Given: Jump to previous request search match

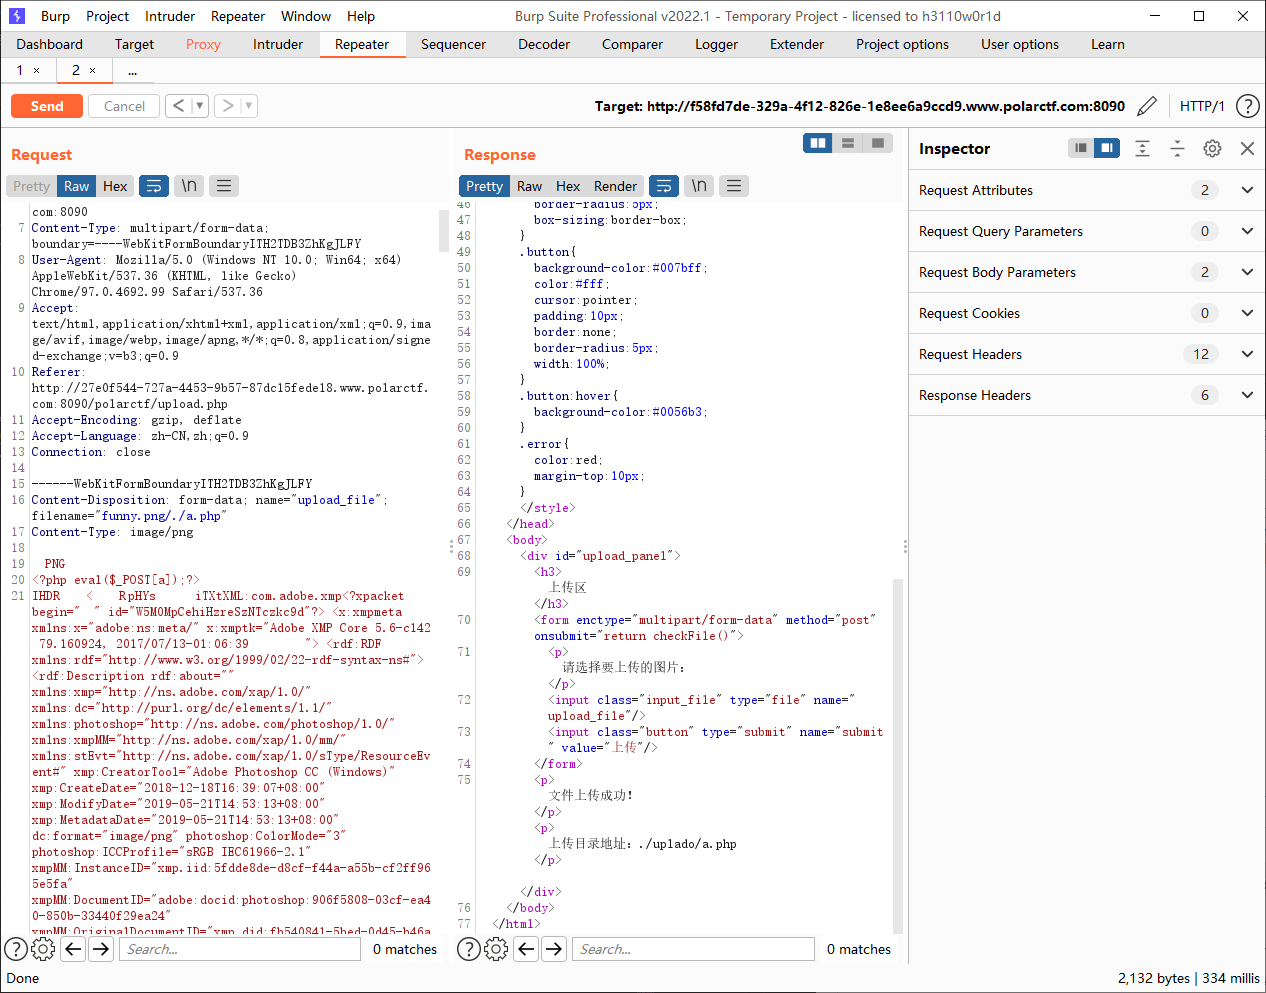Looking at the screenshot, I should [73, 949].
